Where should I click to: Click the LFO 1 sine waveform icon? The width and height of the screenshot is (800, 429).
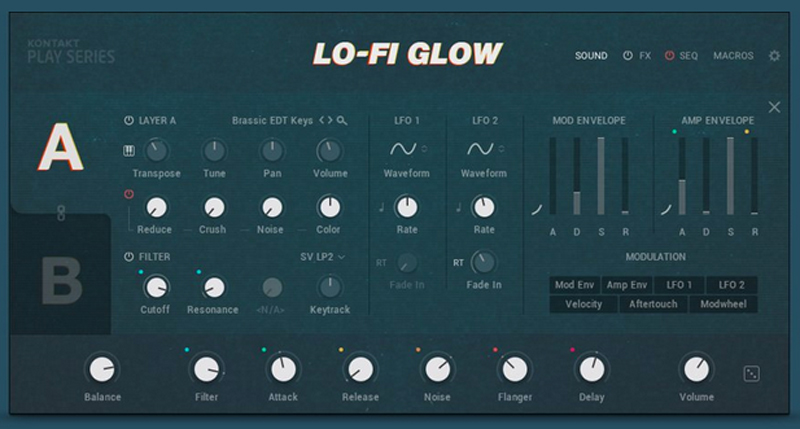403,148
